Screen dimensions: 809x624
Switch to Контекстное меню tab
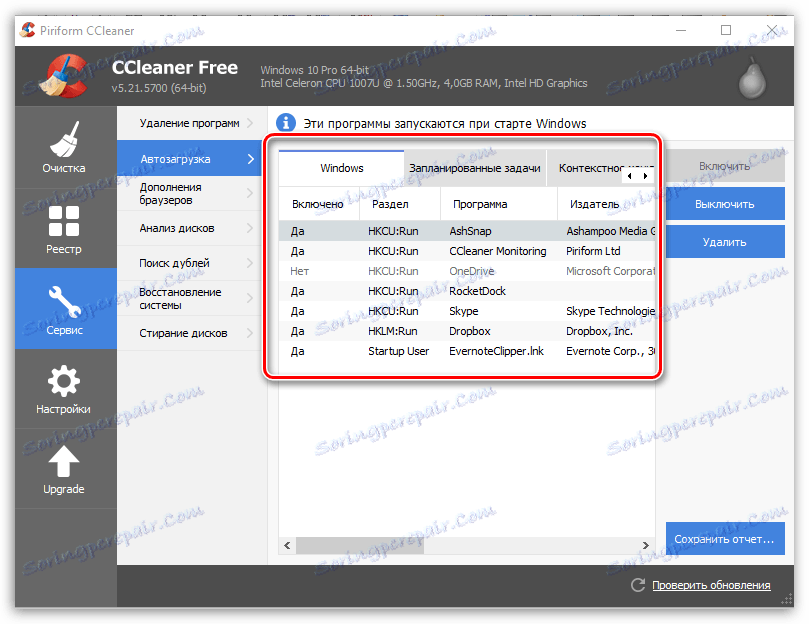coord(591,168)
